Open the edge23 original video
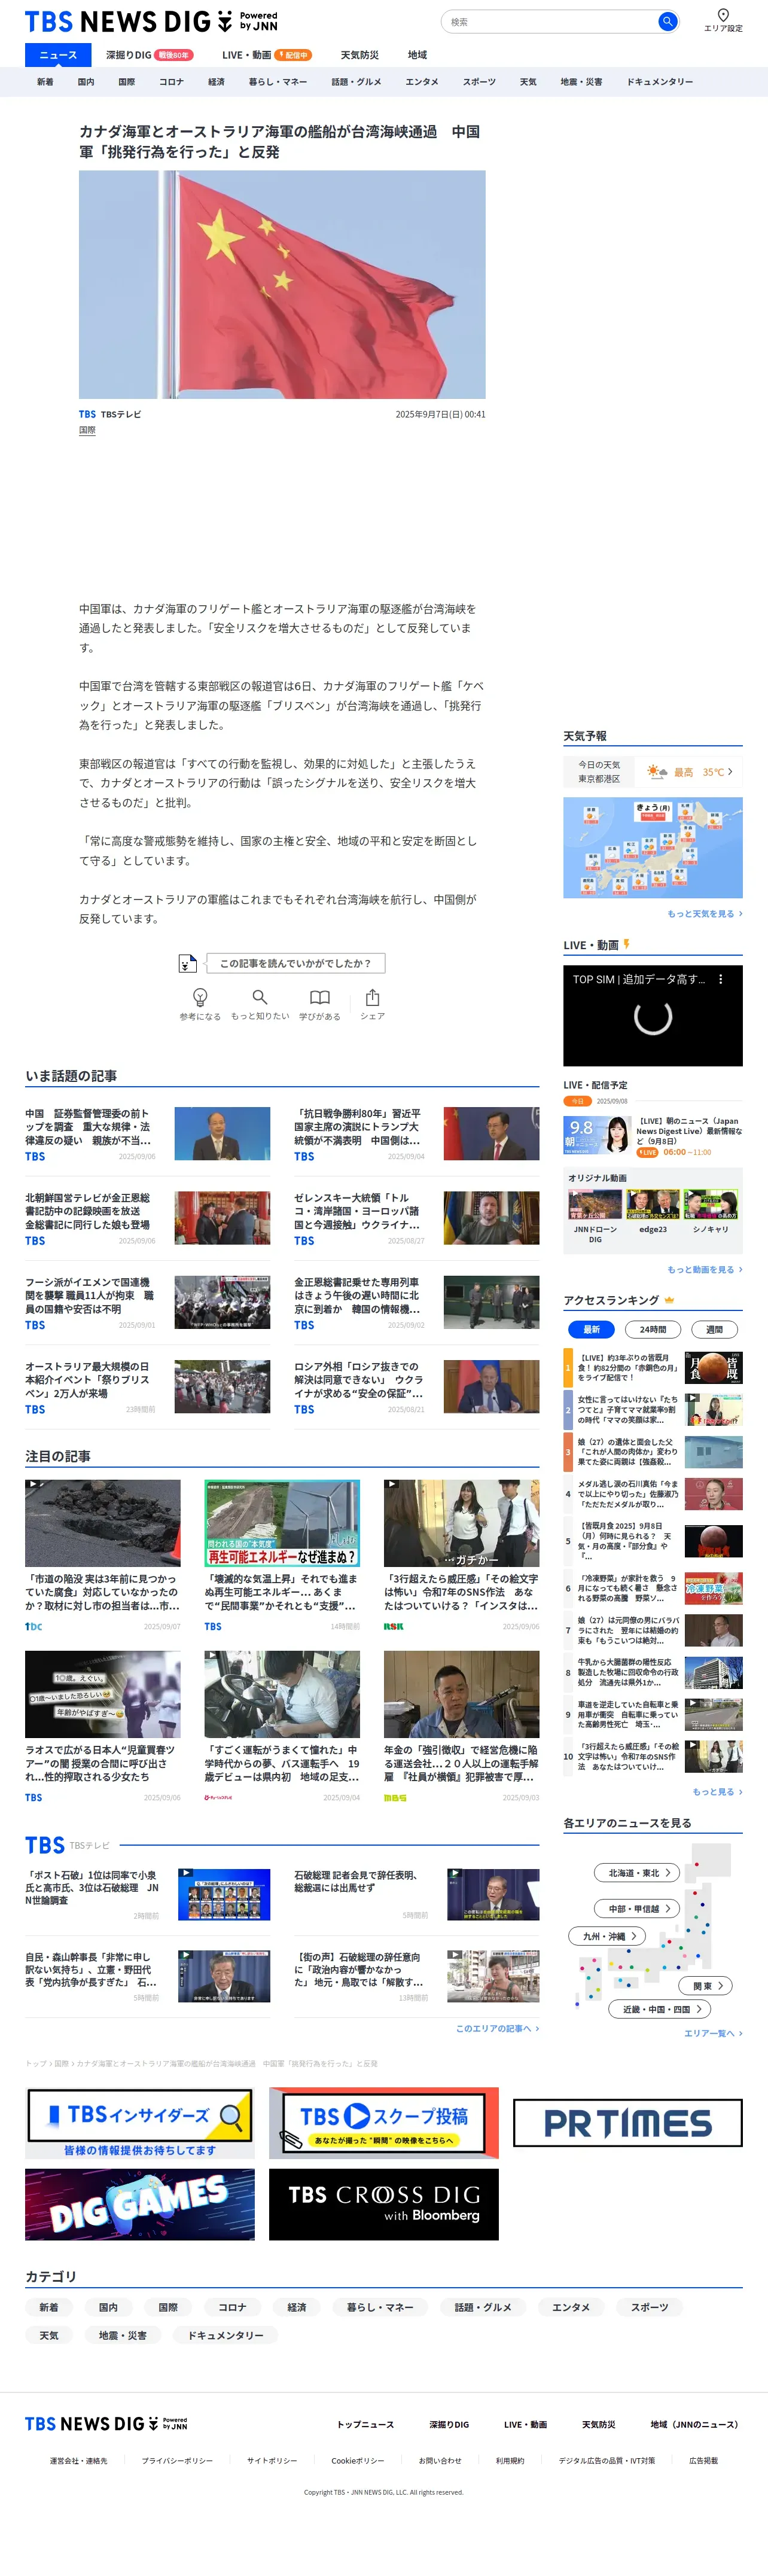 pos(653,1212)
